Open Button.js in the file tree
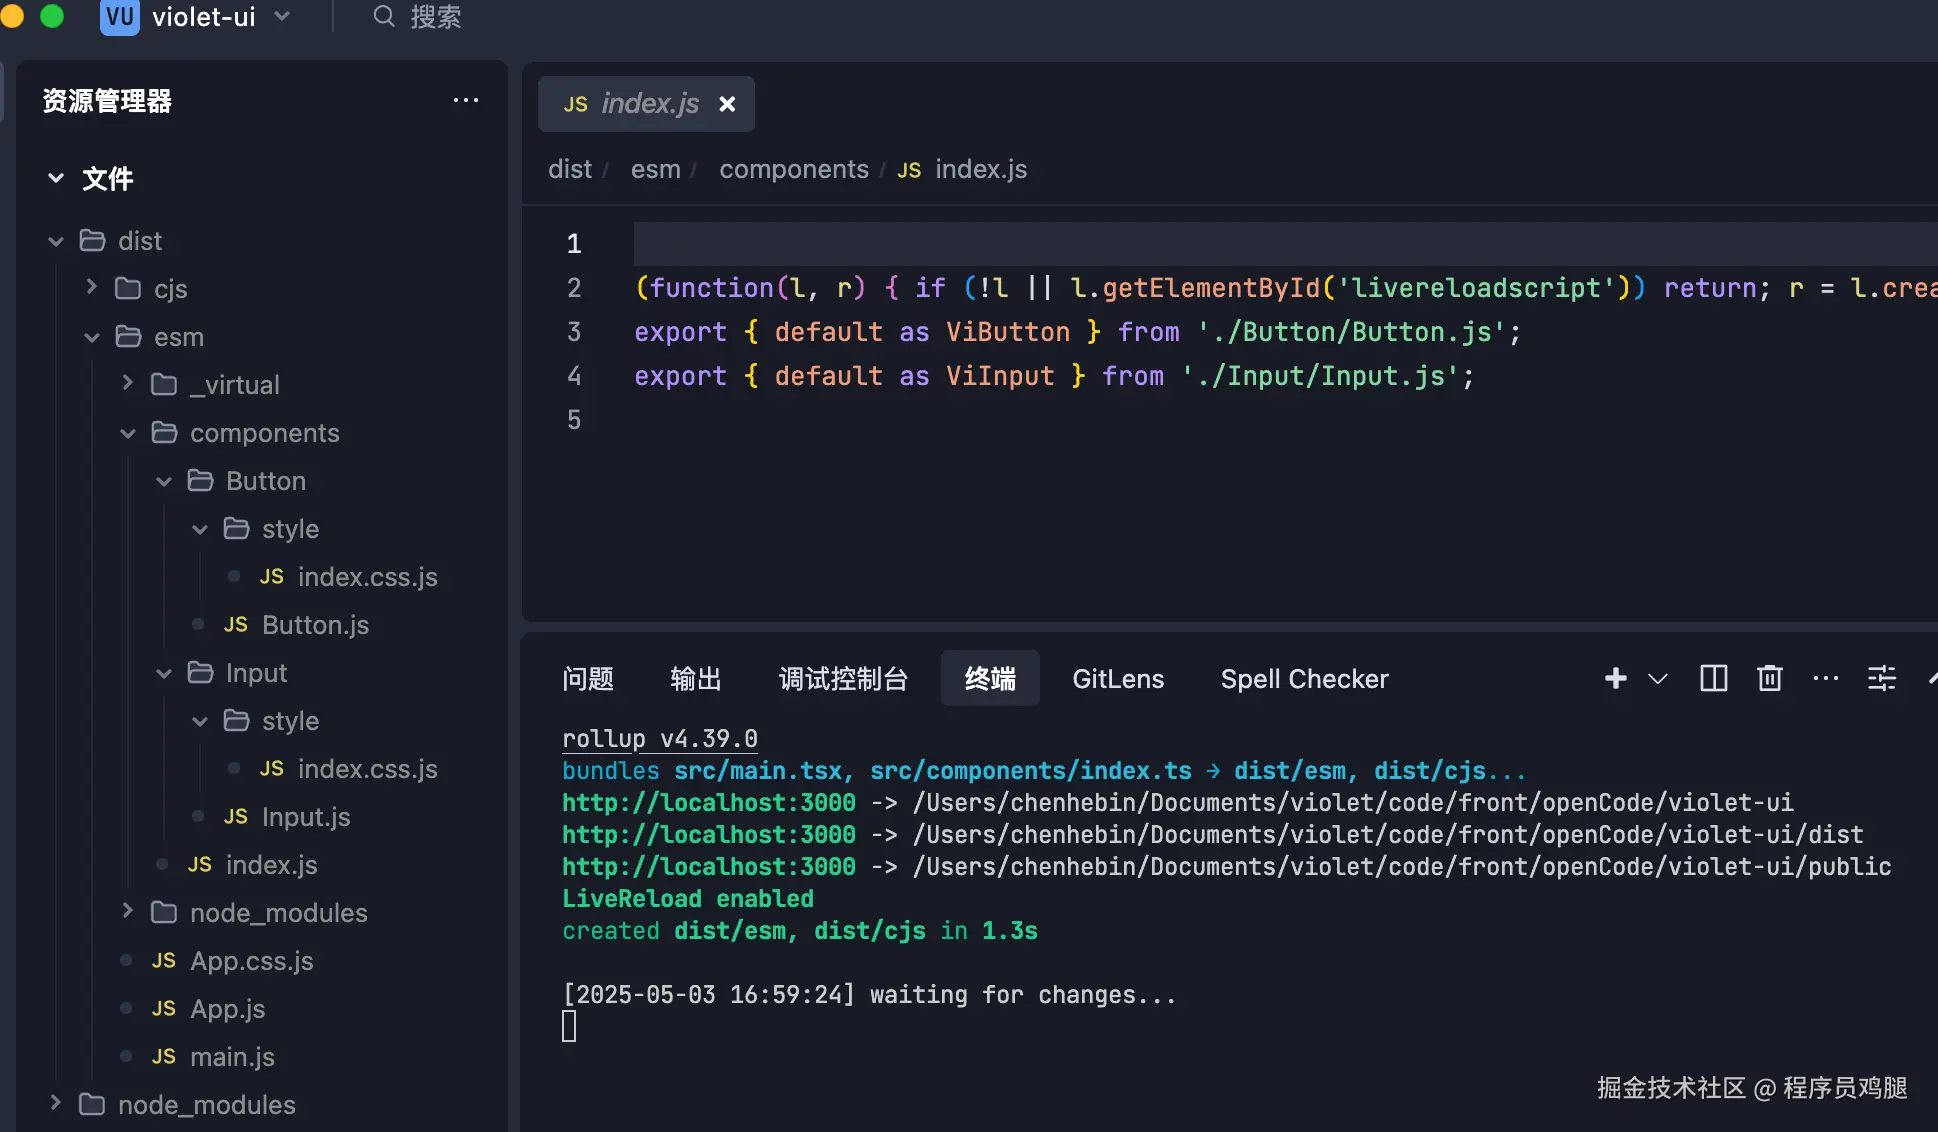 click(315, 625)
